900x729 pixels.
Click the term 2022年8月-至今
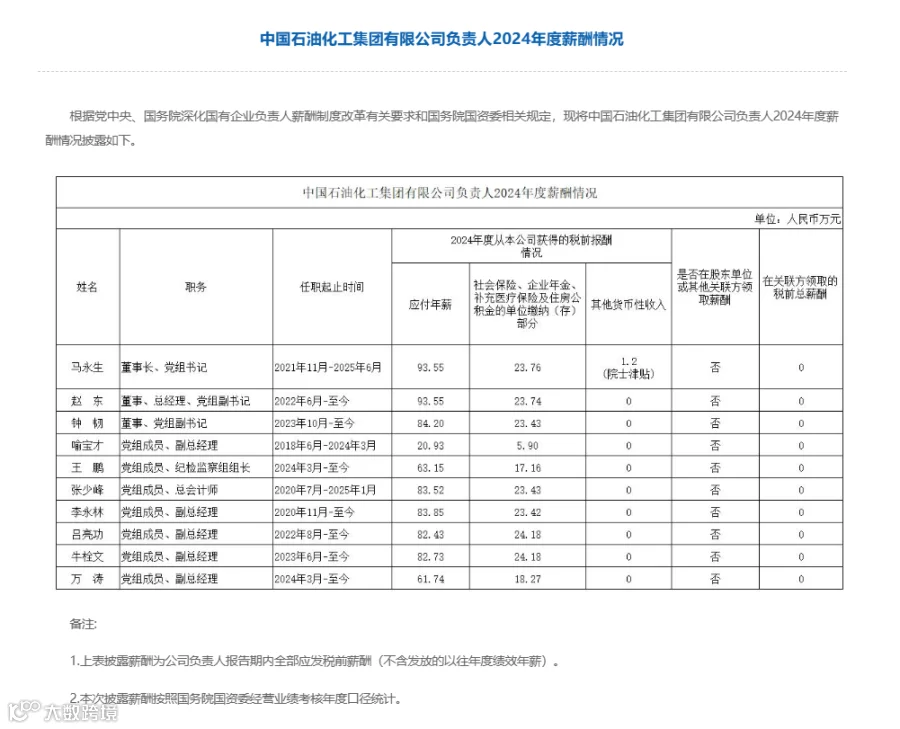coord(312,535)
